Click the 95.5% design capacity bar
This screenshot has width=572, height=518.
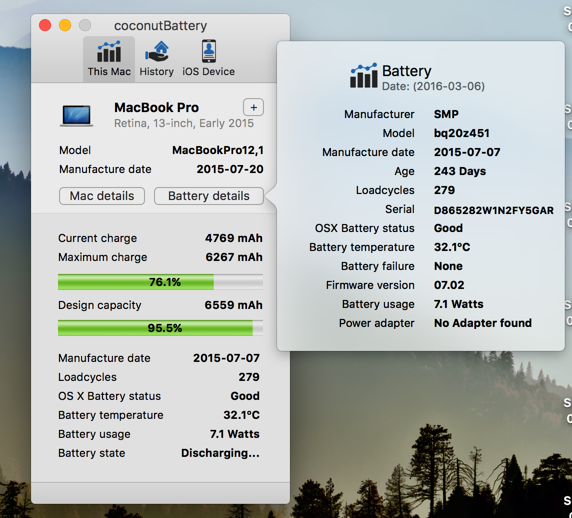(x=161, y=328)
